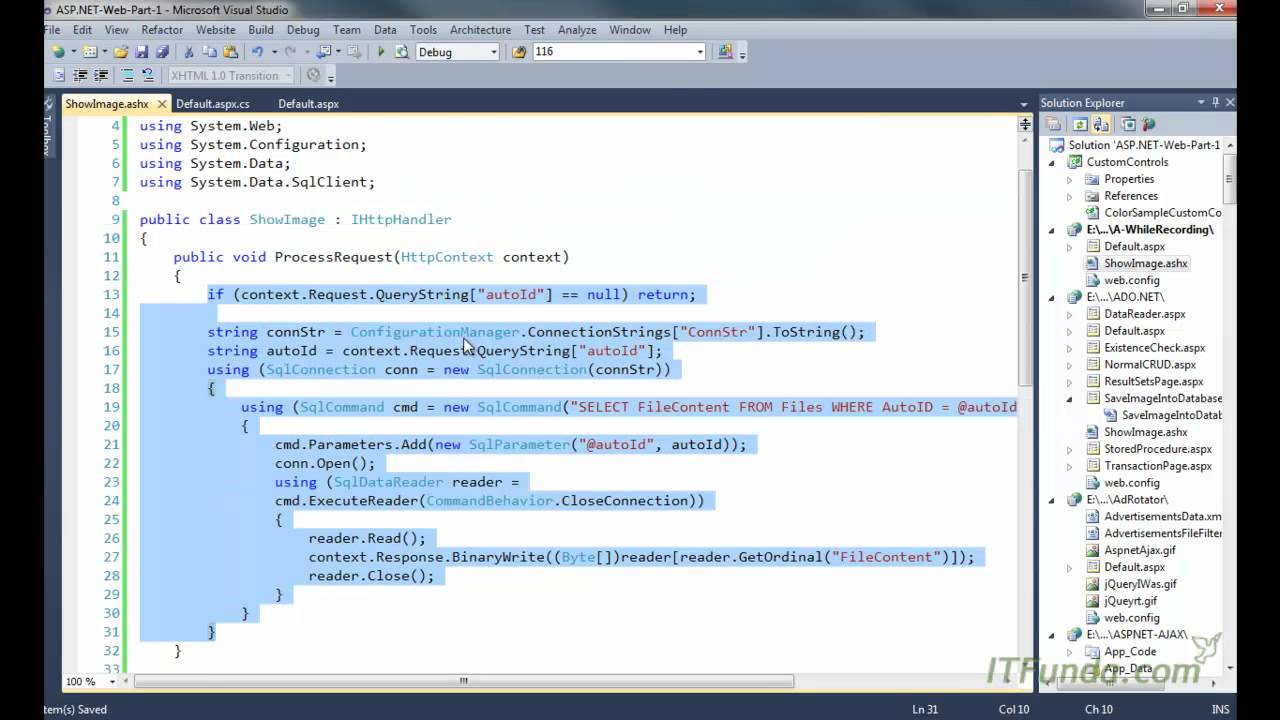Switch to the Default.aspx tab

308,104
